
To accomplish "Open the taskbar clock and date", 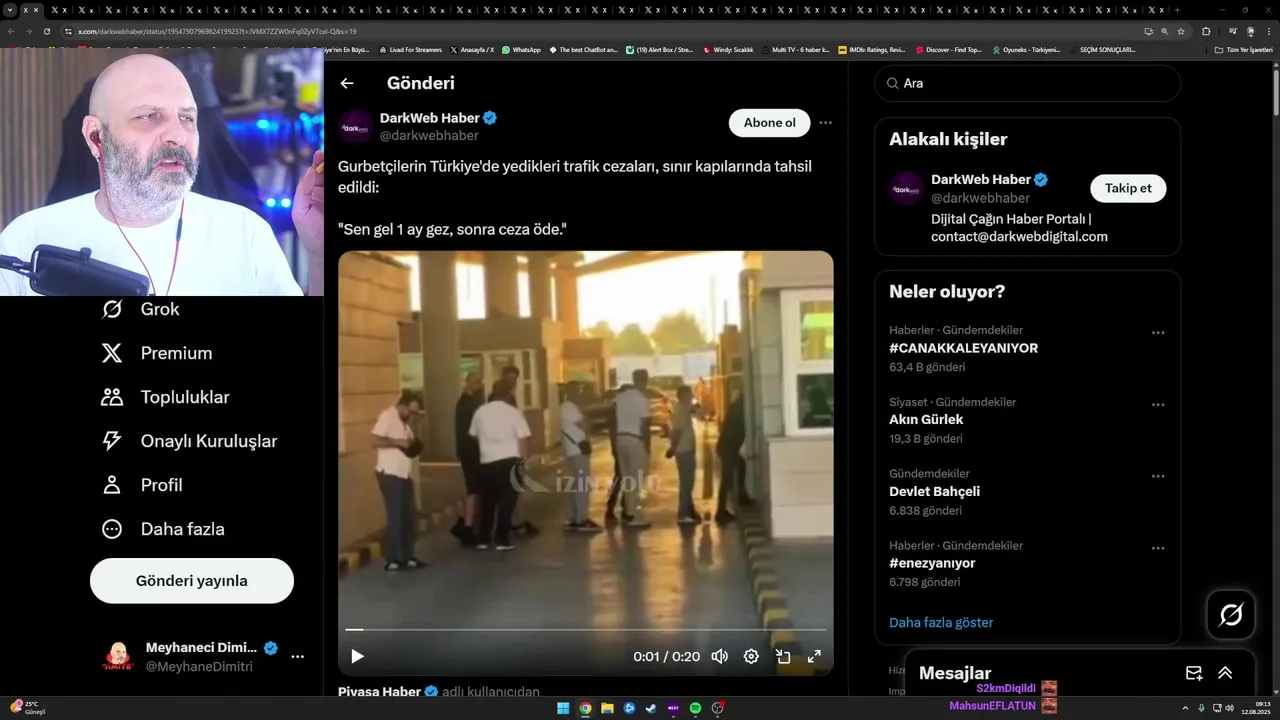I will (1256, 708).
